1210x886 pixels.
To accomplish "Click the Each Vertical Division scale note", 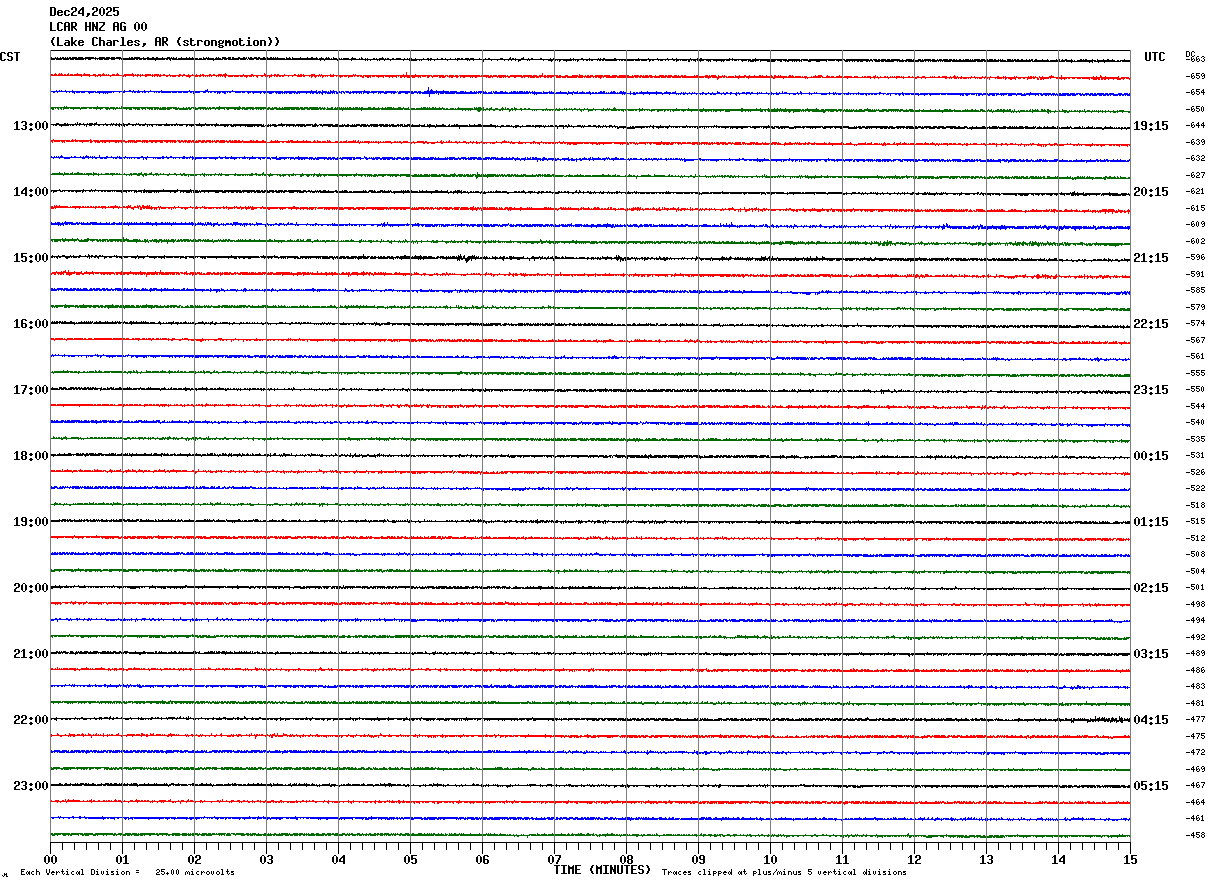I will click(127, 872).
